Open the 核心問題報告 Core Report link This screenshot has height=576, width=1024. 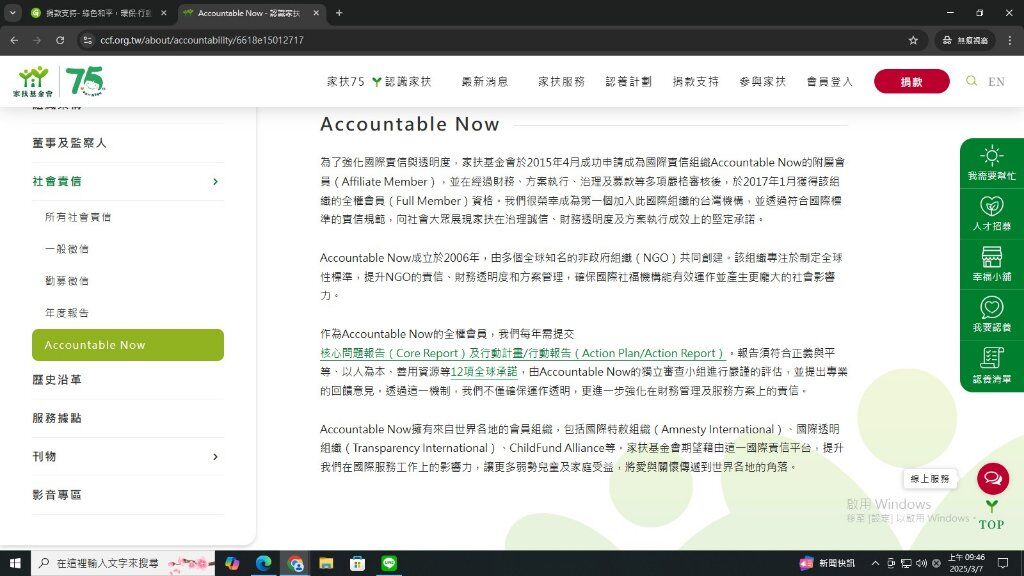point(522,353)
